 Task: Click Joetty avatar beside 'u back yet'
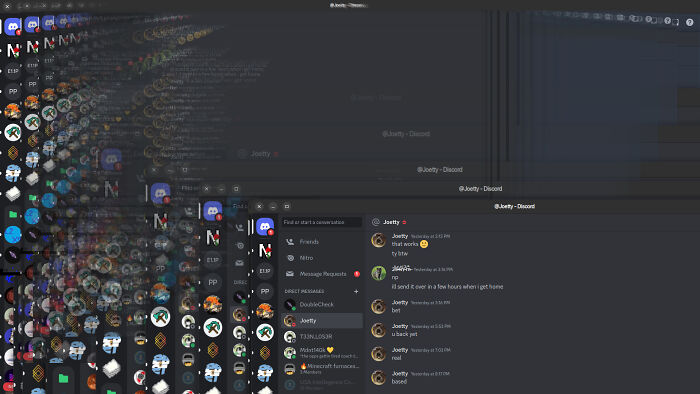379,330
